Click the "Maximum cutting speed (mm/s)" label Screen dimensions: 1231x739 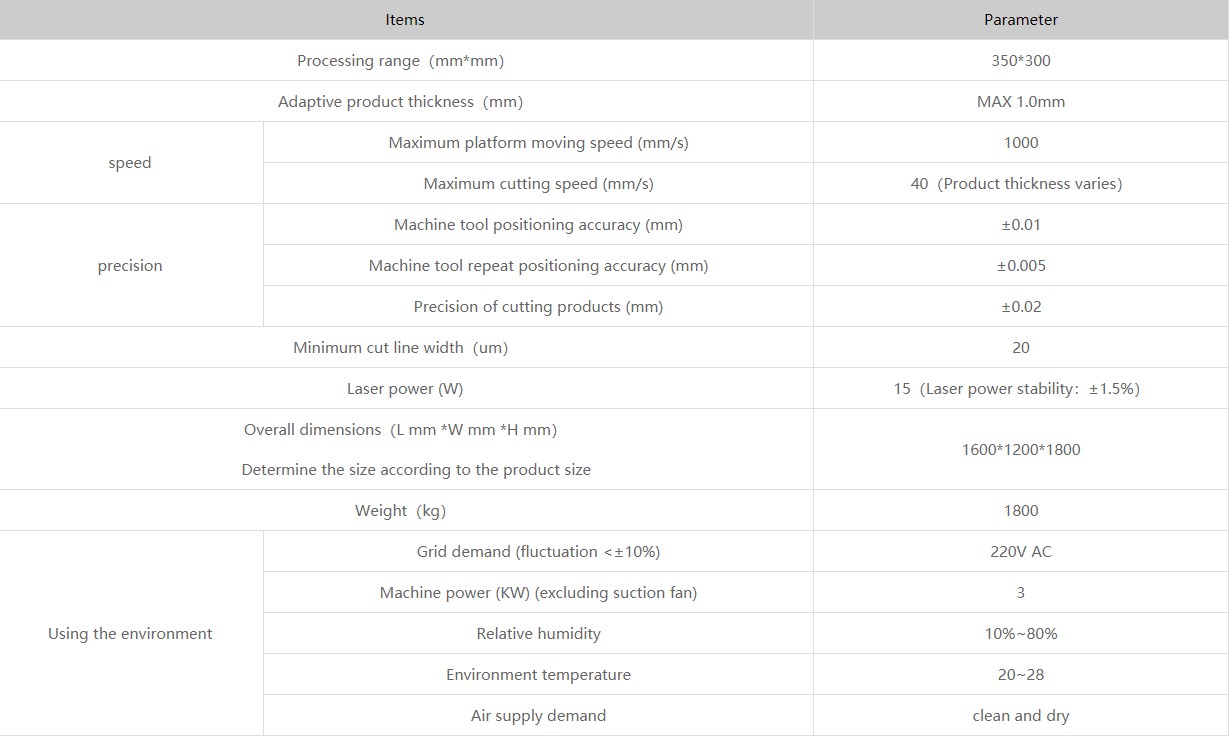[x=538, y=184]
